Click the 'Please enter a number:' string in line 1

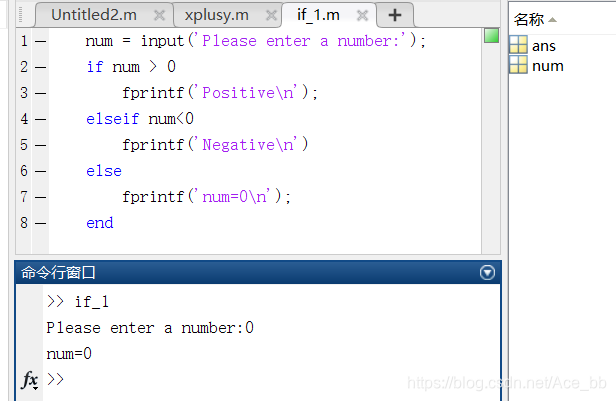pyautogui.click(x=300, y=41)
